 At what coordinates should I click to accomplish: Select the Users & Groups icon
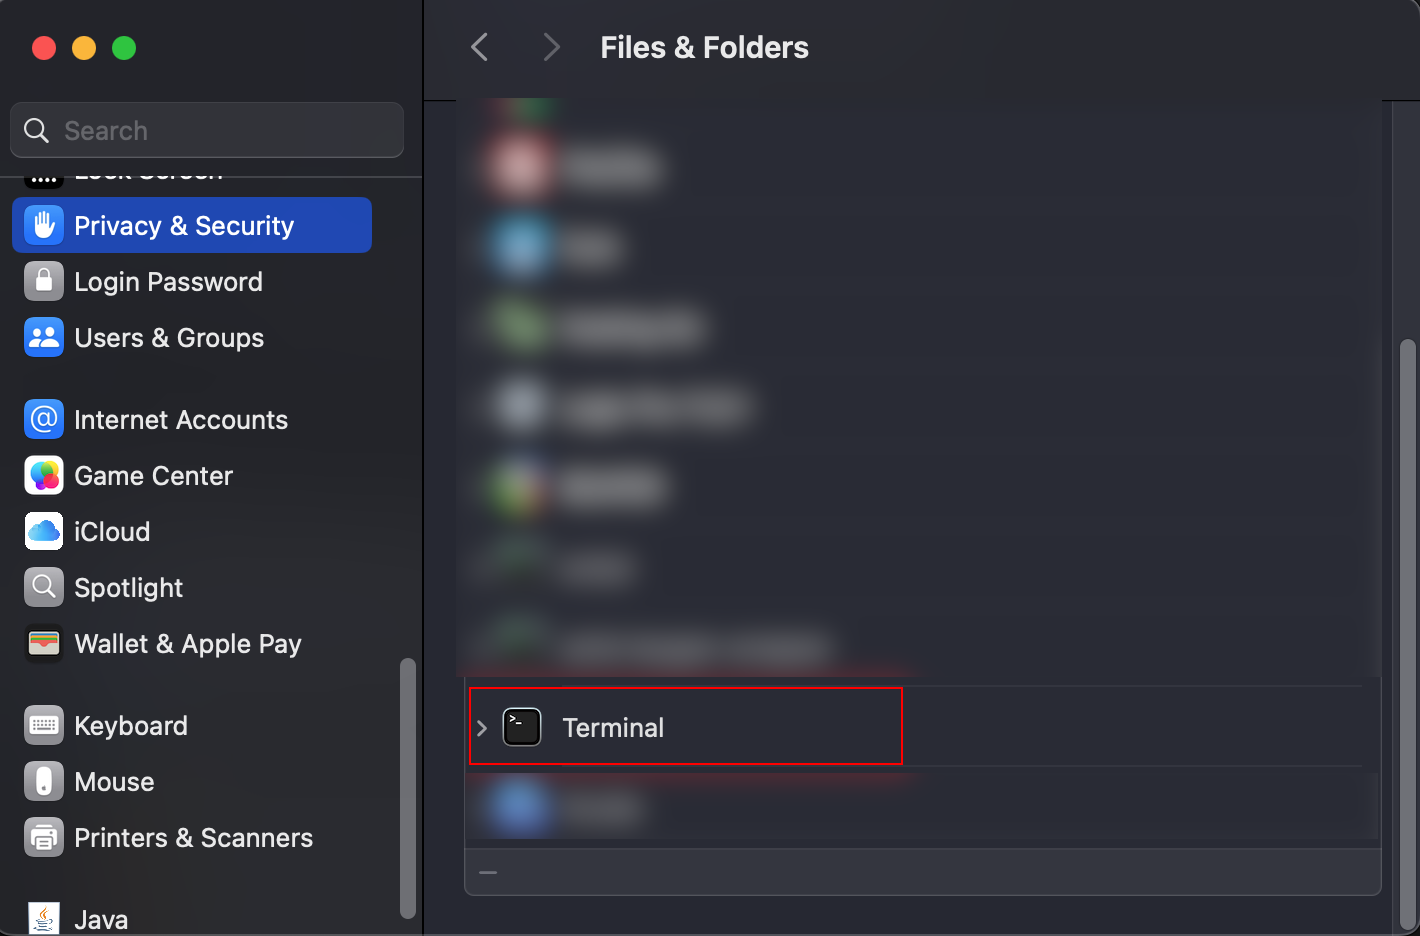click(x=44, y=337)
